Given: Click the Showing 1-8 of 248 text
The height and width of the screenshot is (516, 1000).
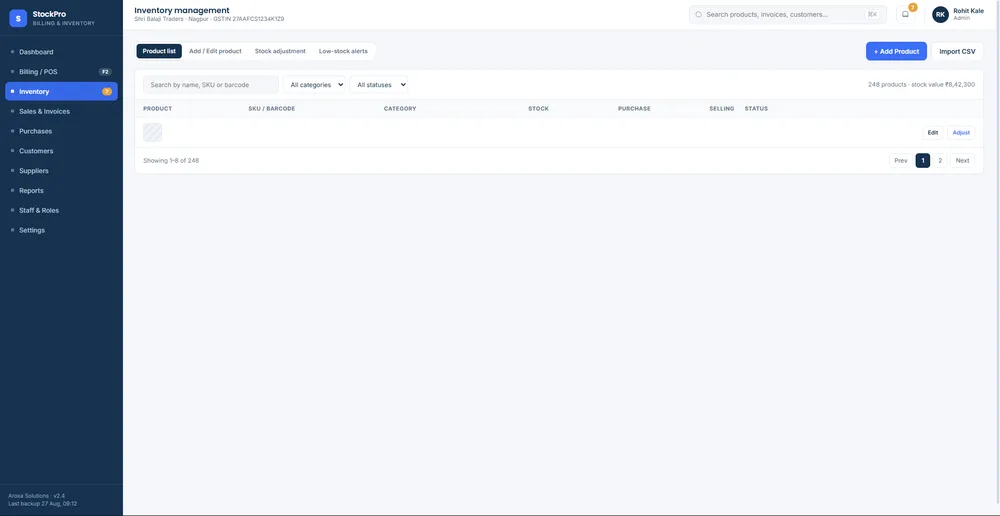Looking at the screenshot, I should point(171,161).
